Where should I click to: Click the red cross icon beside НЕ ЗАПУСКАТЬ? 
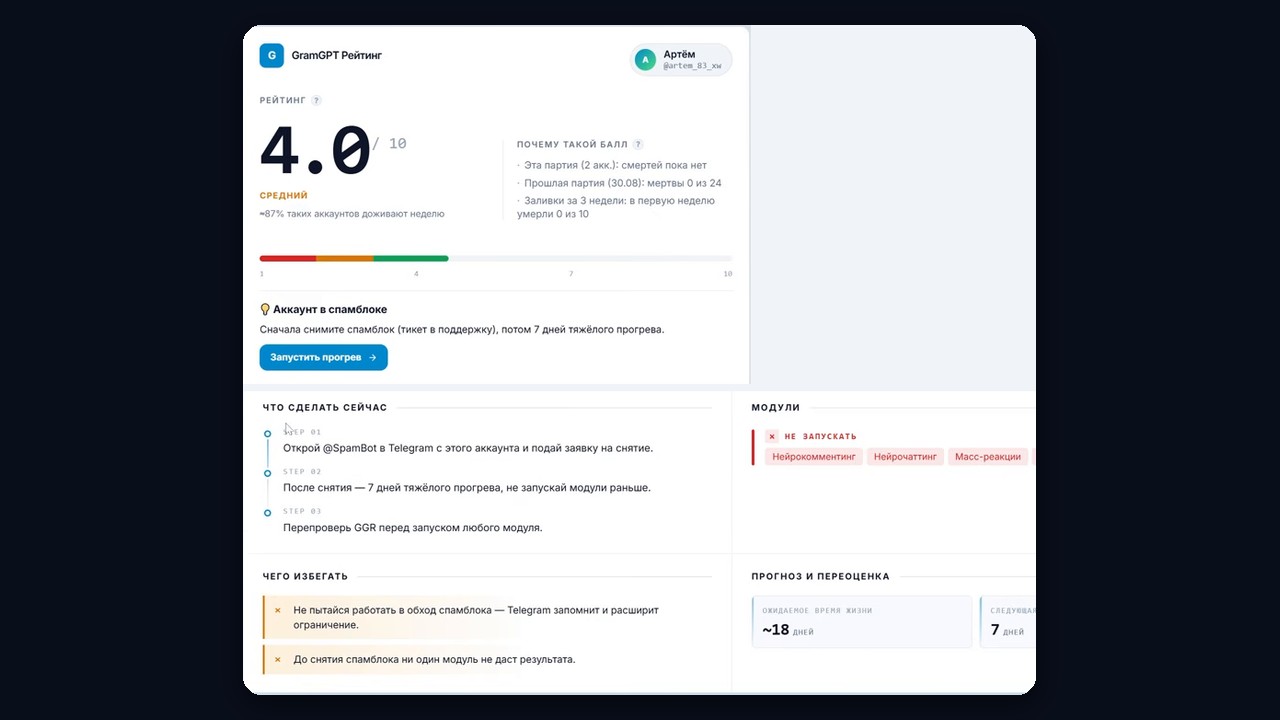pos(771,436)
